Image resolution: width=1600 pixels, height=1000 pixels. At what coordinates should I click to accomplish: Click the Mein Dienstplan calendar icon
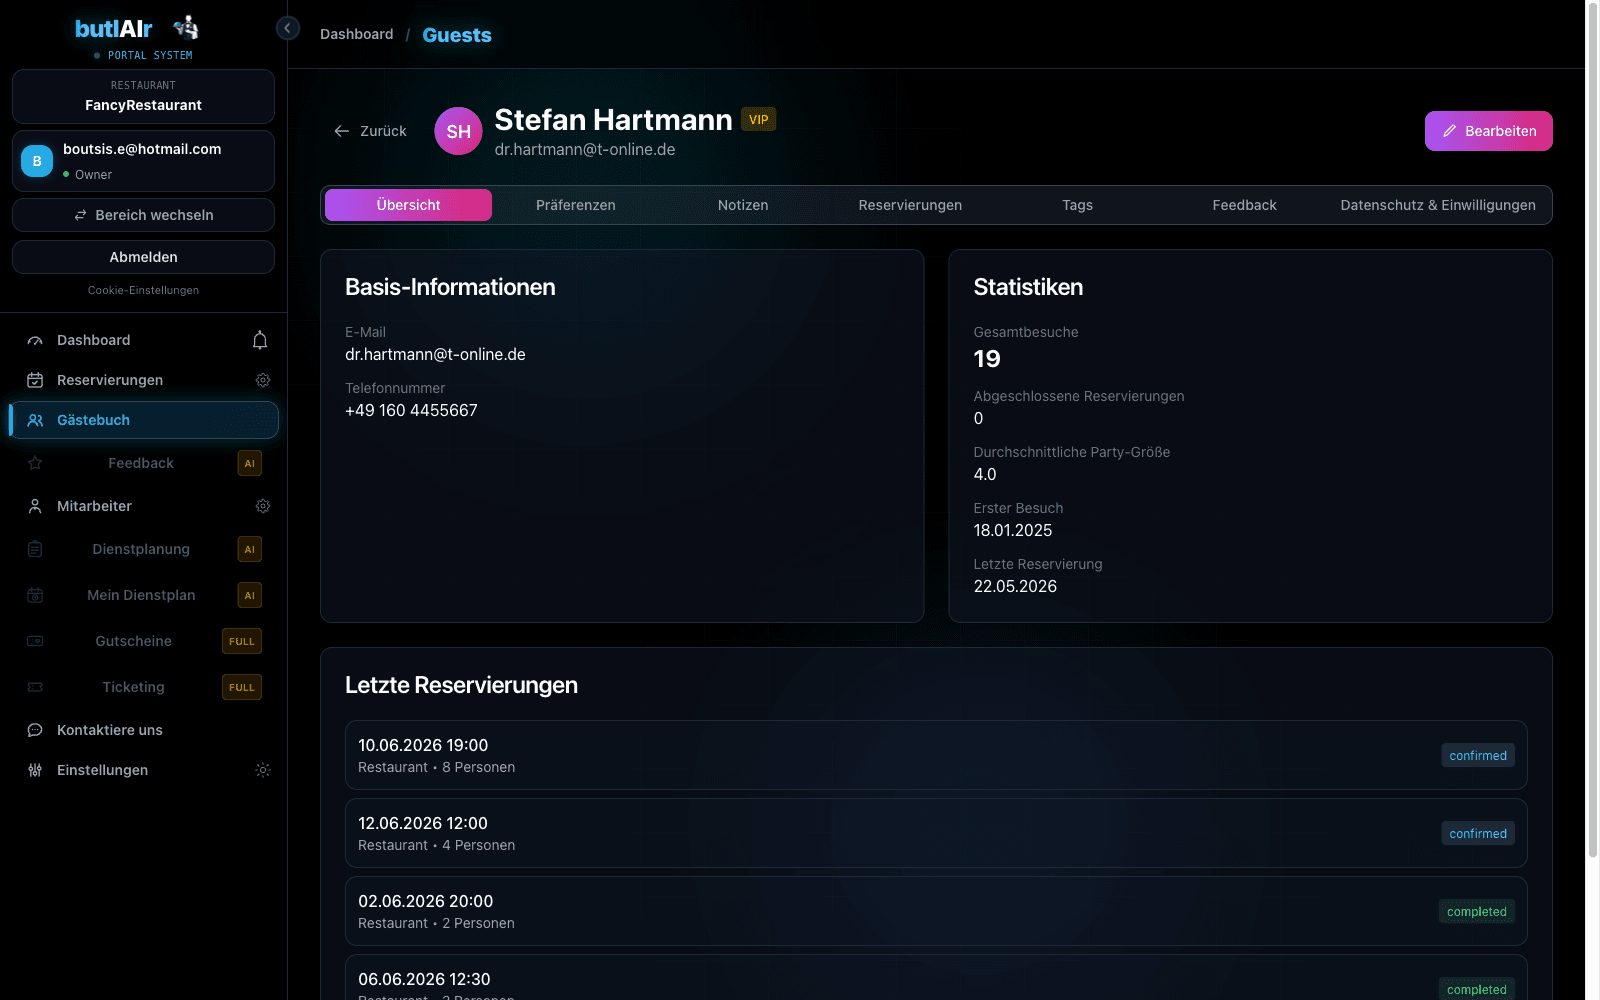click(x=35, y=595)
